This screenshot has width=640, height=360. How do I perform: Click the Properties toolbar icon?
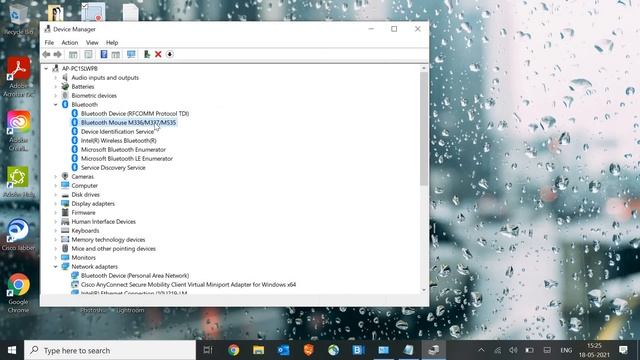[x=88, y=54]
